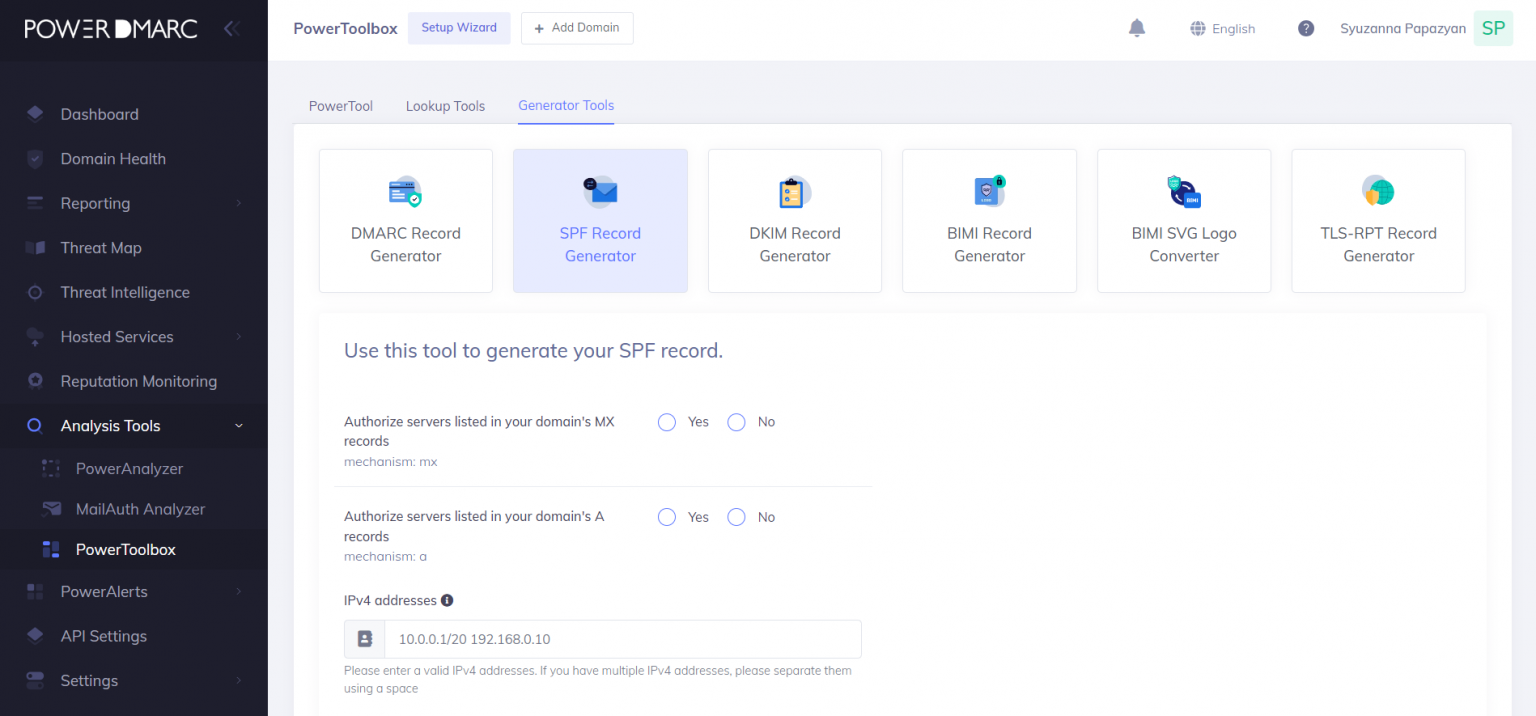Select Yes for MX records authorization

point(666,422)
